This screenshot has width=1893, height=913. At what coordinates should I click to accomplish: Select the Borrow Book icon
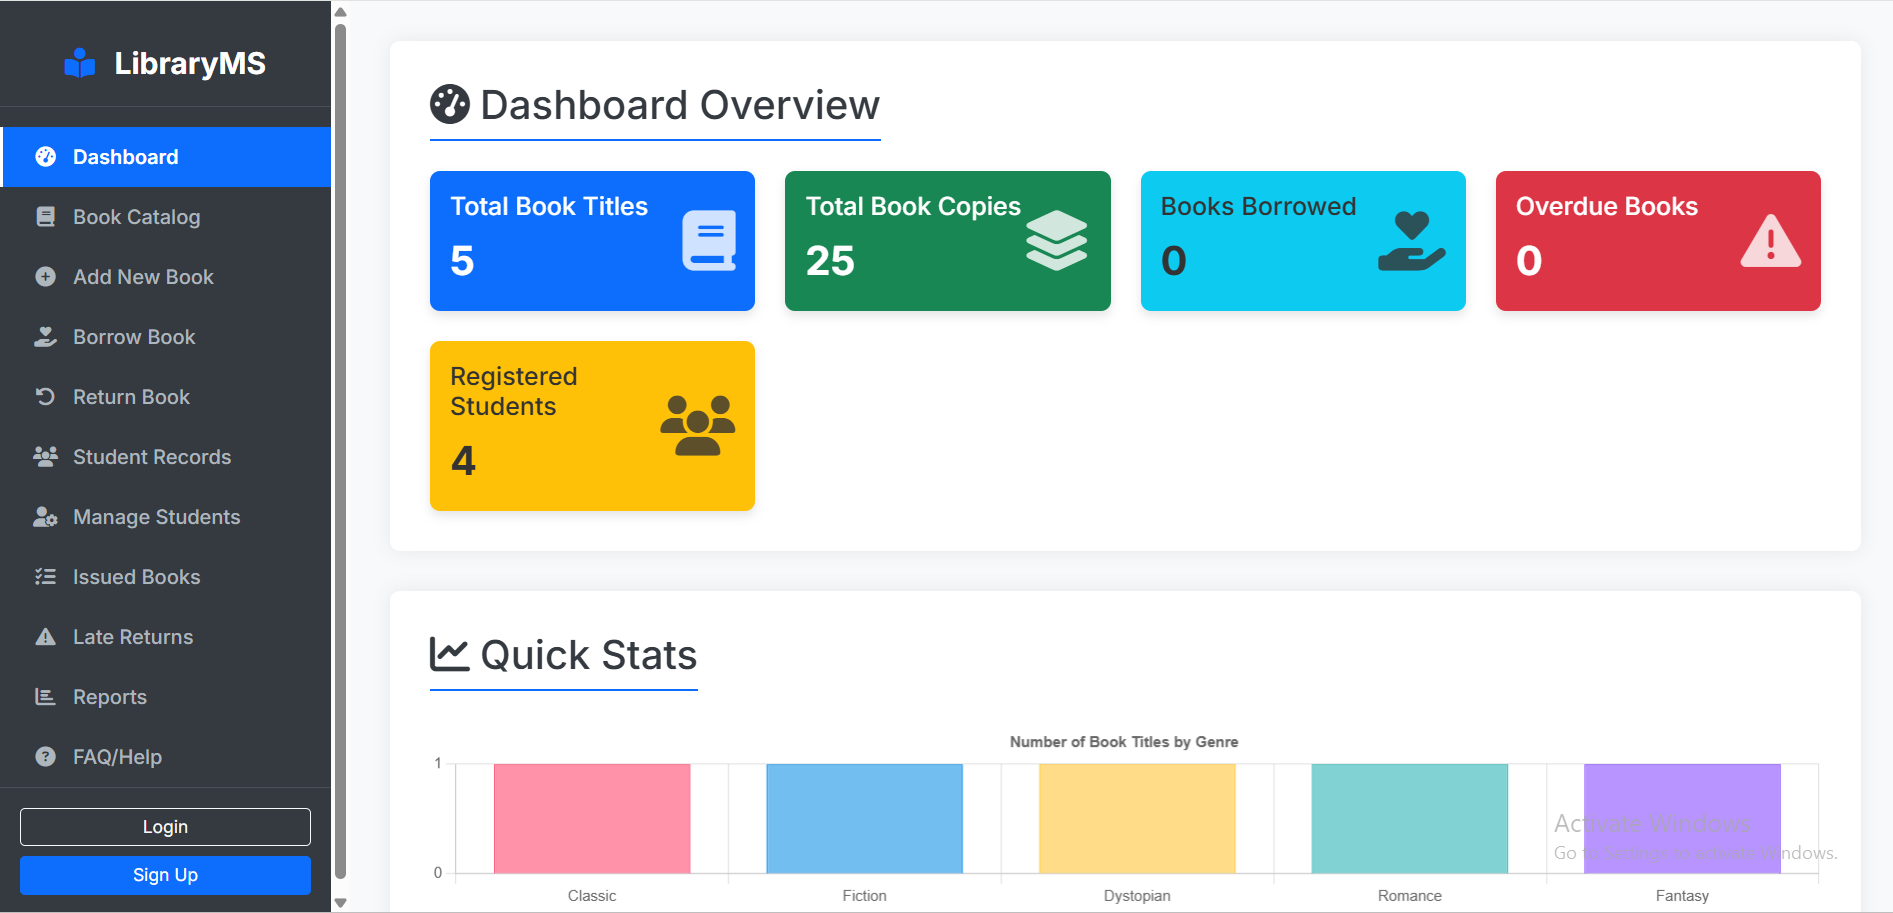(45, 336)
